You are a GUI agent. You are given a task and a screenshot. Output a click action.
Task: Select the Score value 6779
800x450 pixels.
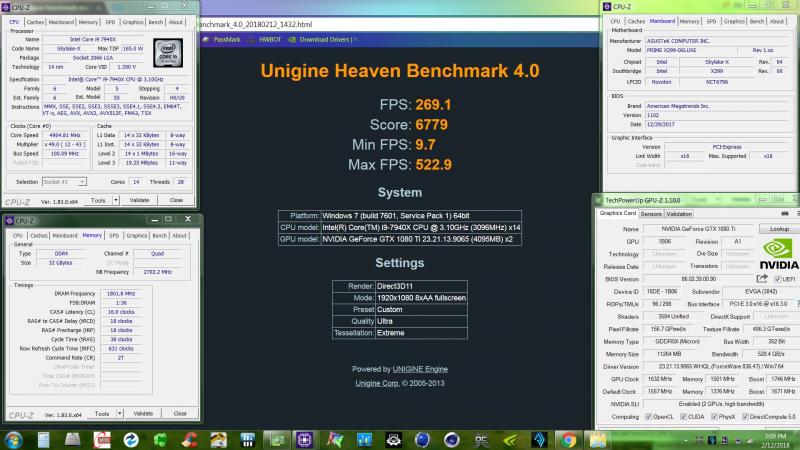pos(431,124)
